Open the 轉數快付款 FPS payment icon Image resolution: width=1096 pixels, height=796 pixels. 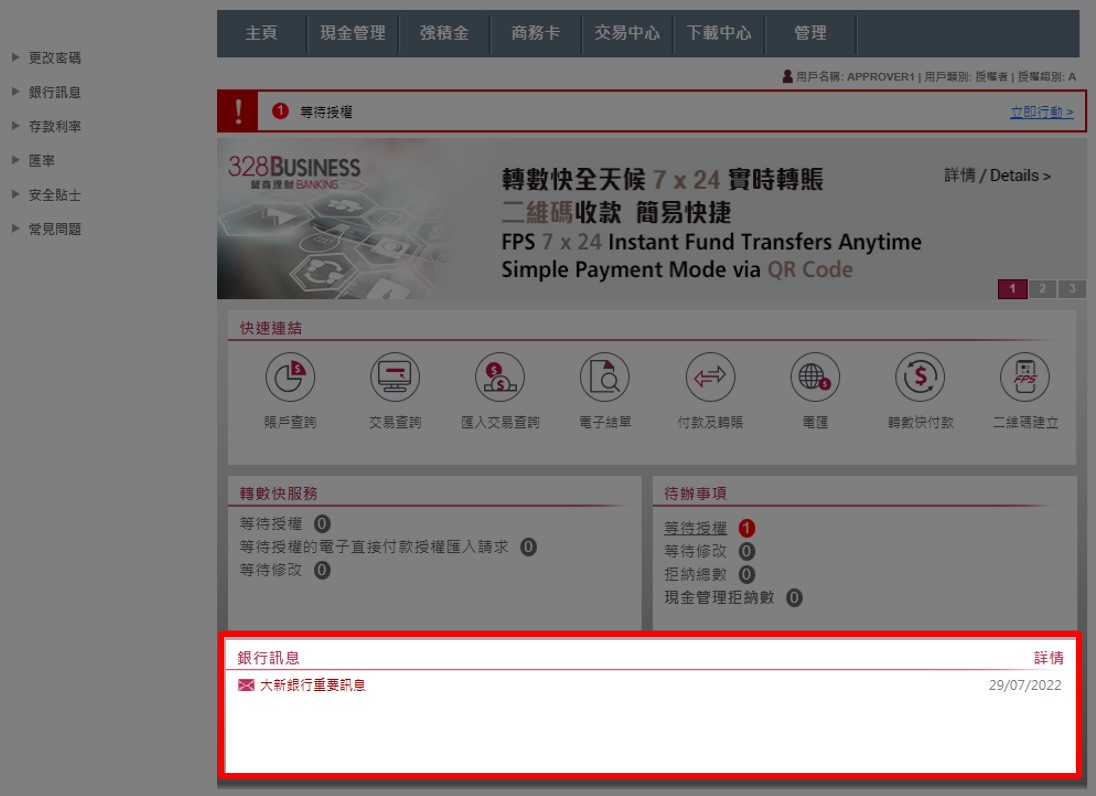click(x=919, y=378)
